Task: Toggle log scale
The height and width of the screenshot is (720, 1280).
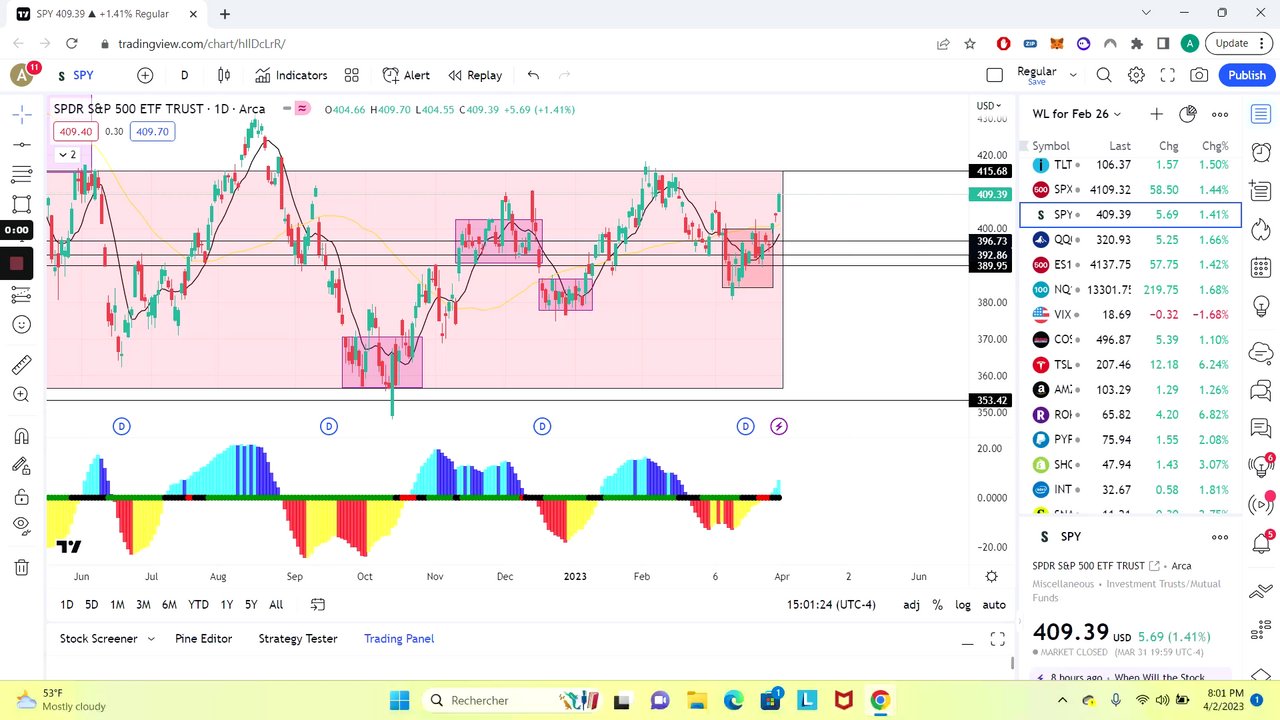Action: (x=963, y=604)
